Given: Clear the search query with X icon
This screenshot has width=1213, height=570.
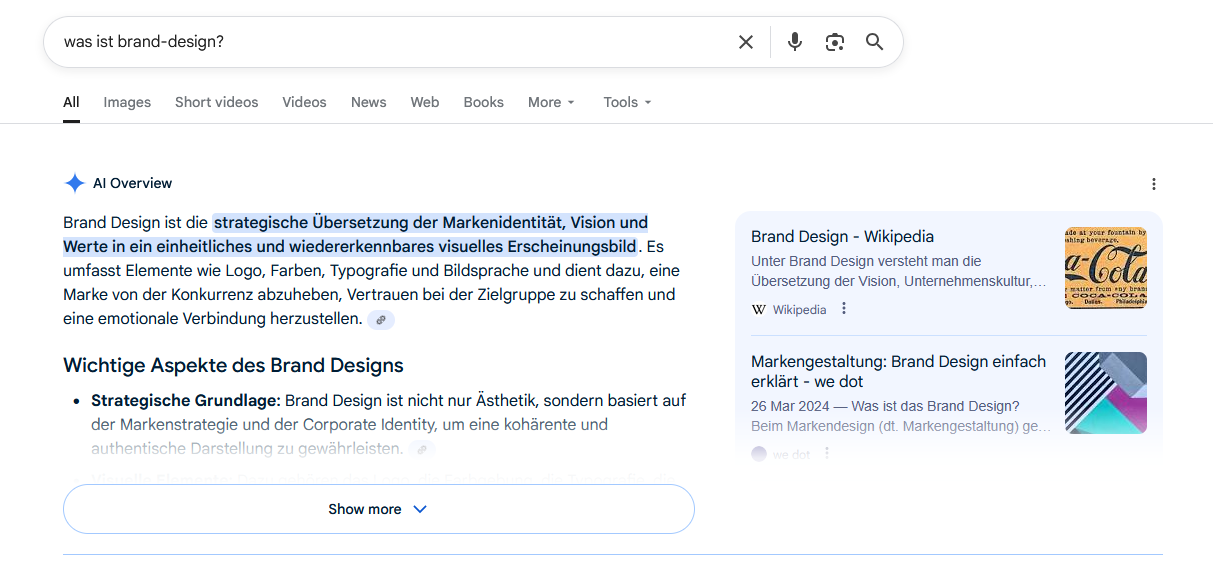Looking at the screenshot, I should [746, 42].
